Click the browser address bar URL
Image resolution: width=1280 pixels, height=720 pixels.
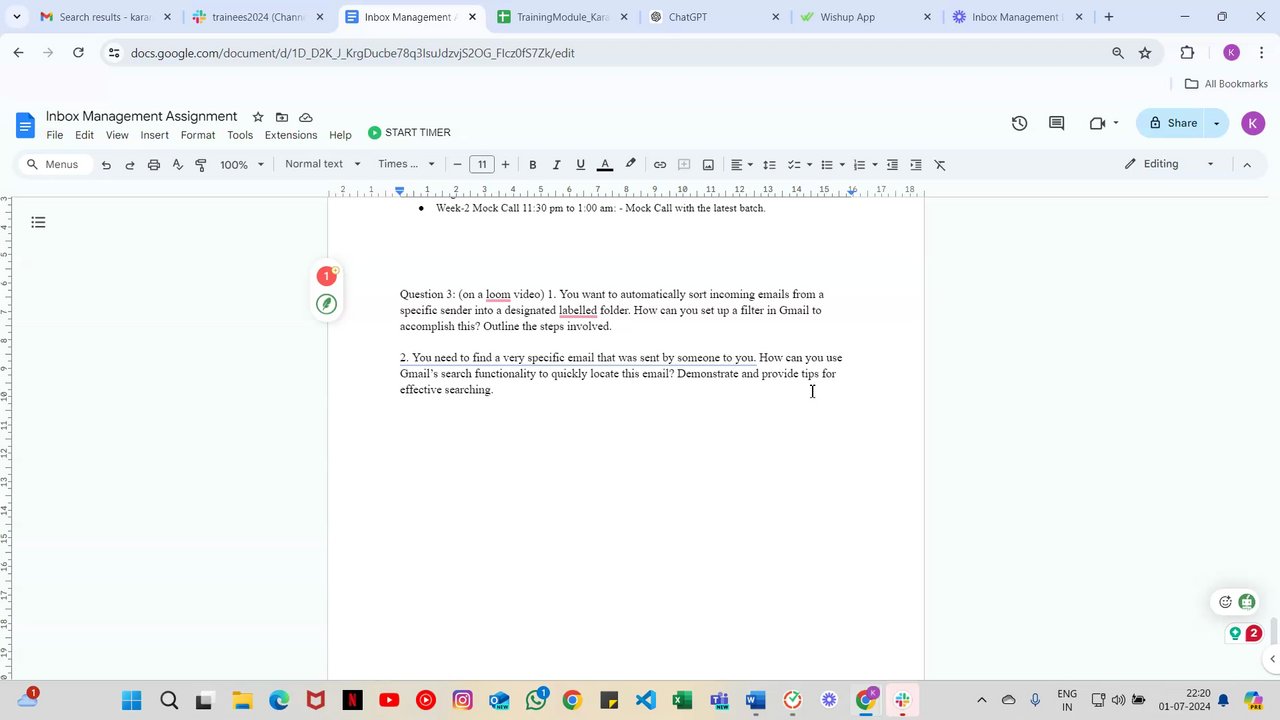pos(352,53)
